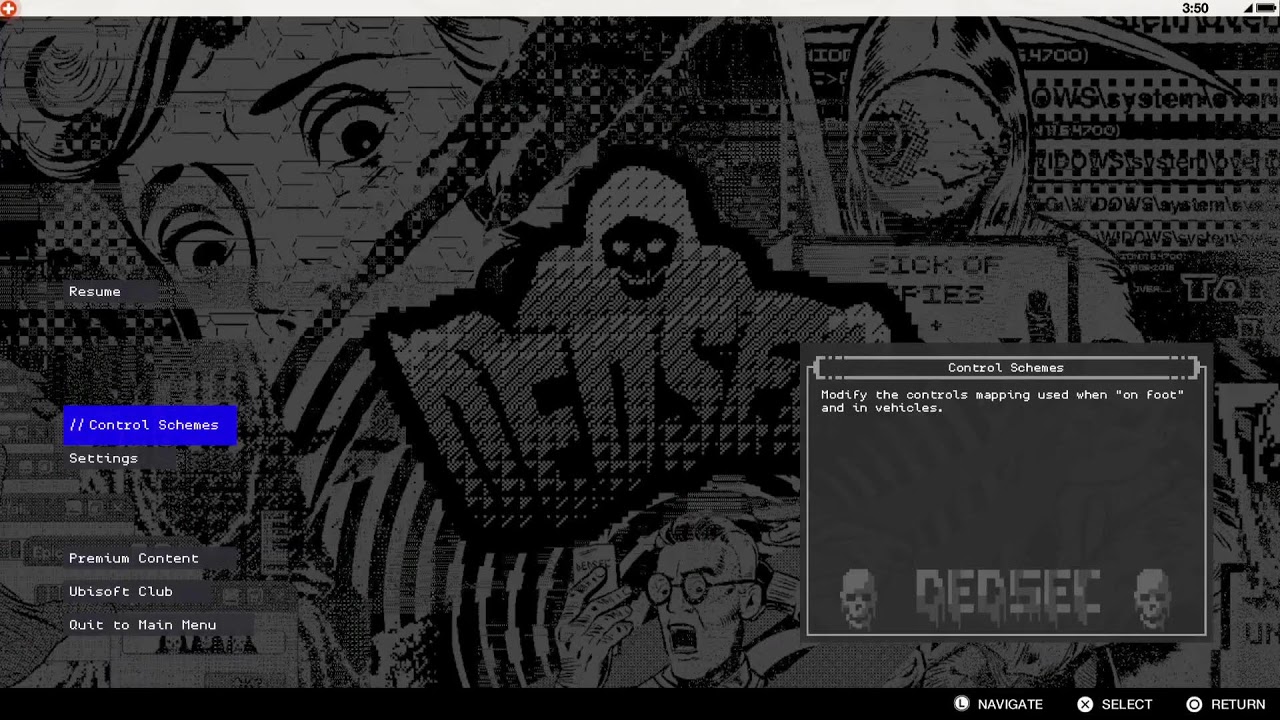This screenshot has width=1280, height=720.
Task: Click the red icon in top-left corner
Action: coord(8,8)
